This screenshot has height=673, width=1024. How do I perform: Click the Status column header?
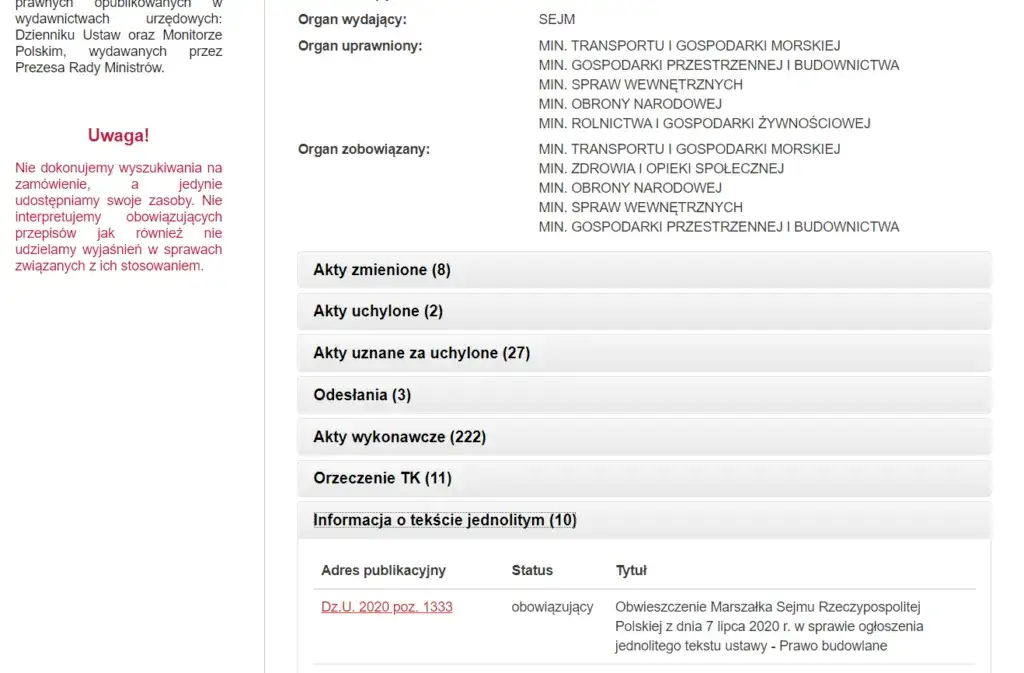[x=532, y=570]
